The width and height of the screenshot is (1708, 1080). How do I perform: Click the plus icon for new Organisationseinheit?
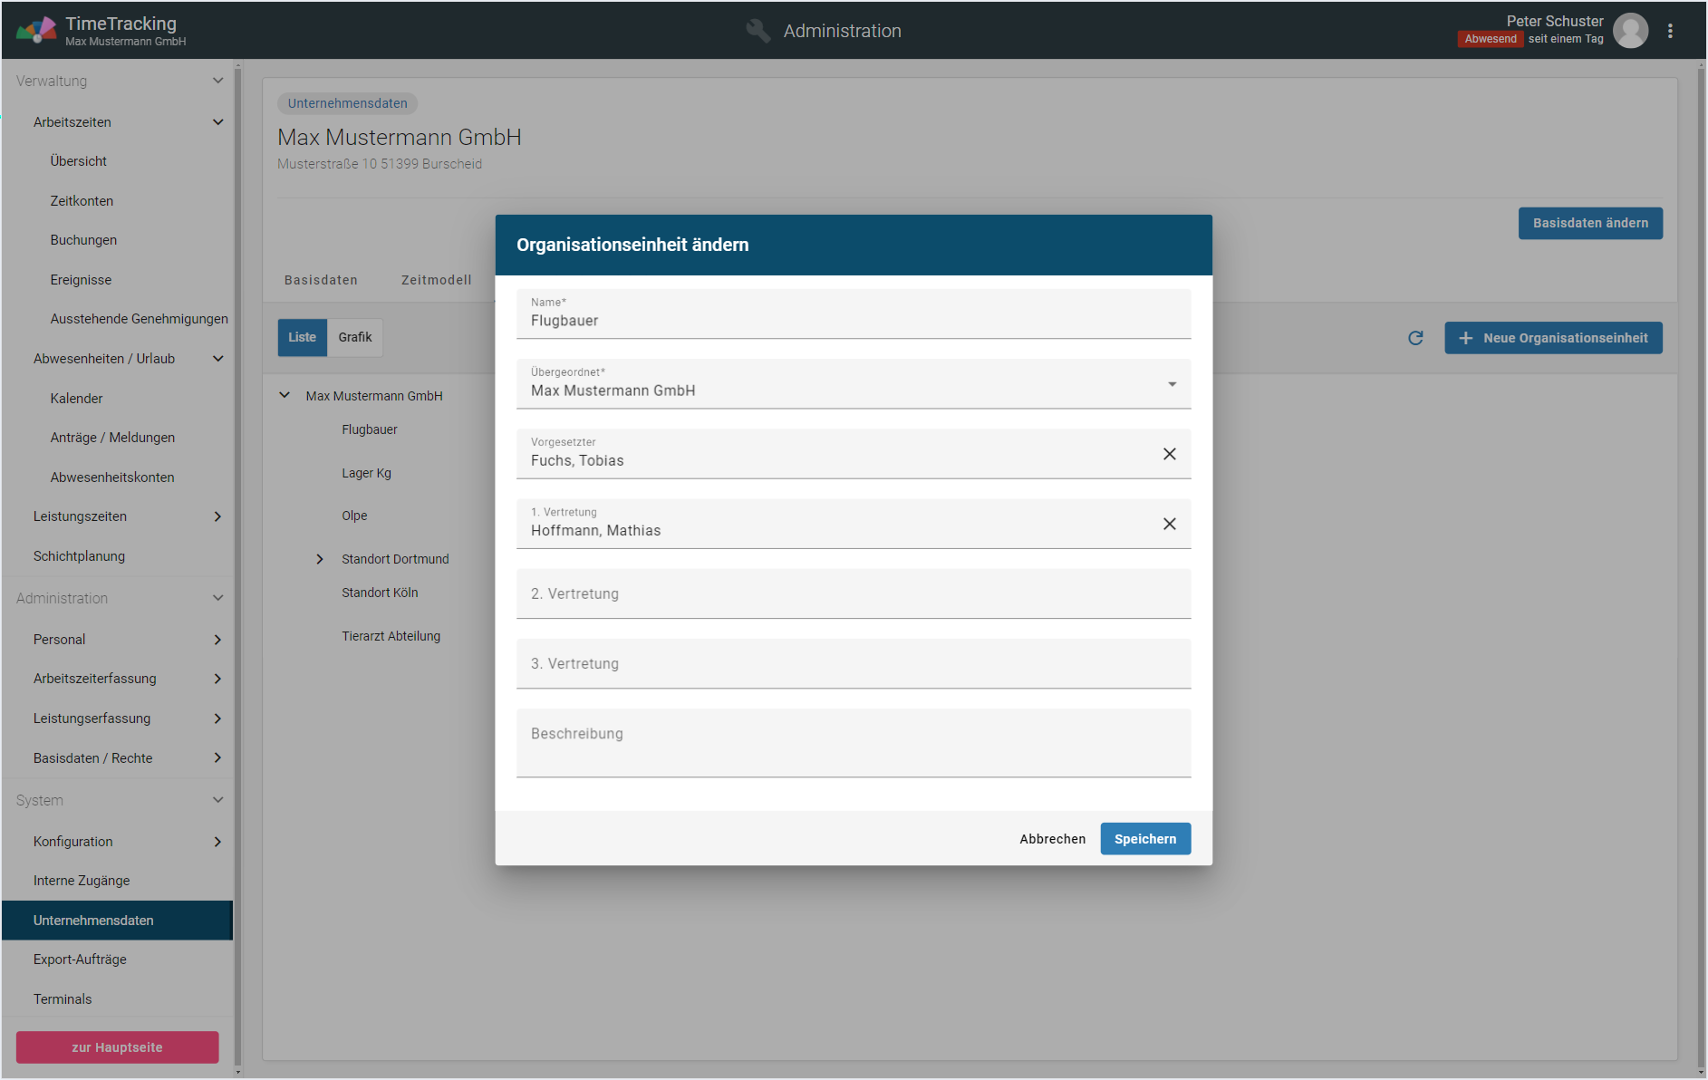tap(1465, 338)
